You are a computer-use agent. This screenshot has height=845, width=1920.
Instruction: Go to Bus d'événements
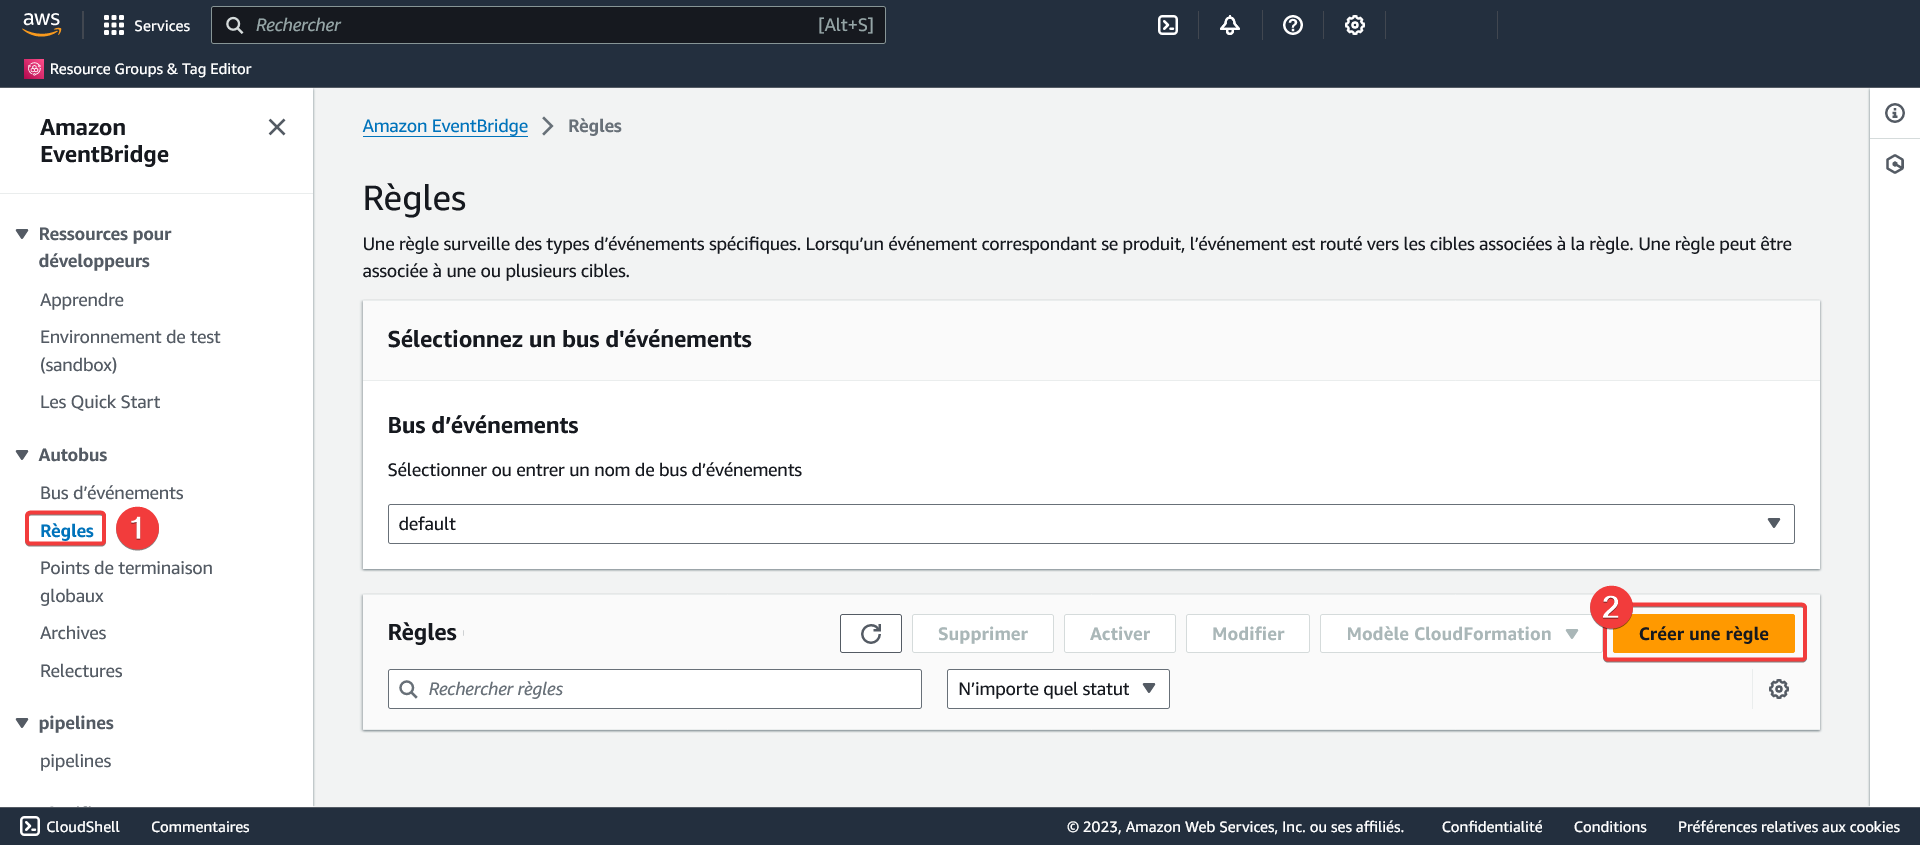[112, 493]
